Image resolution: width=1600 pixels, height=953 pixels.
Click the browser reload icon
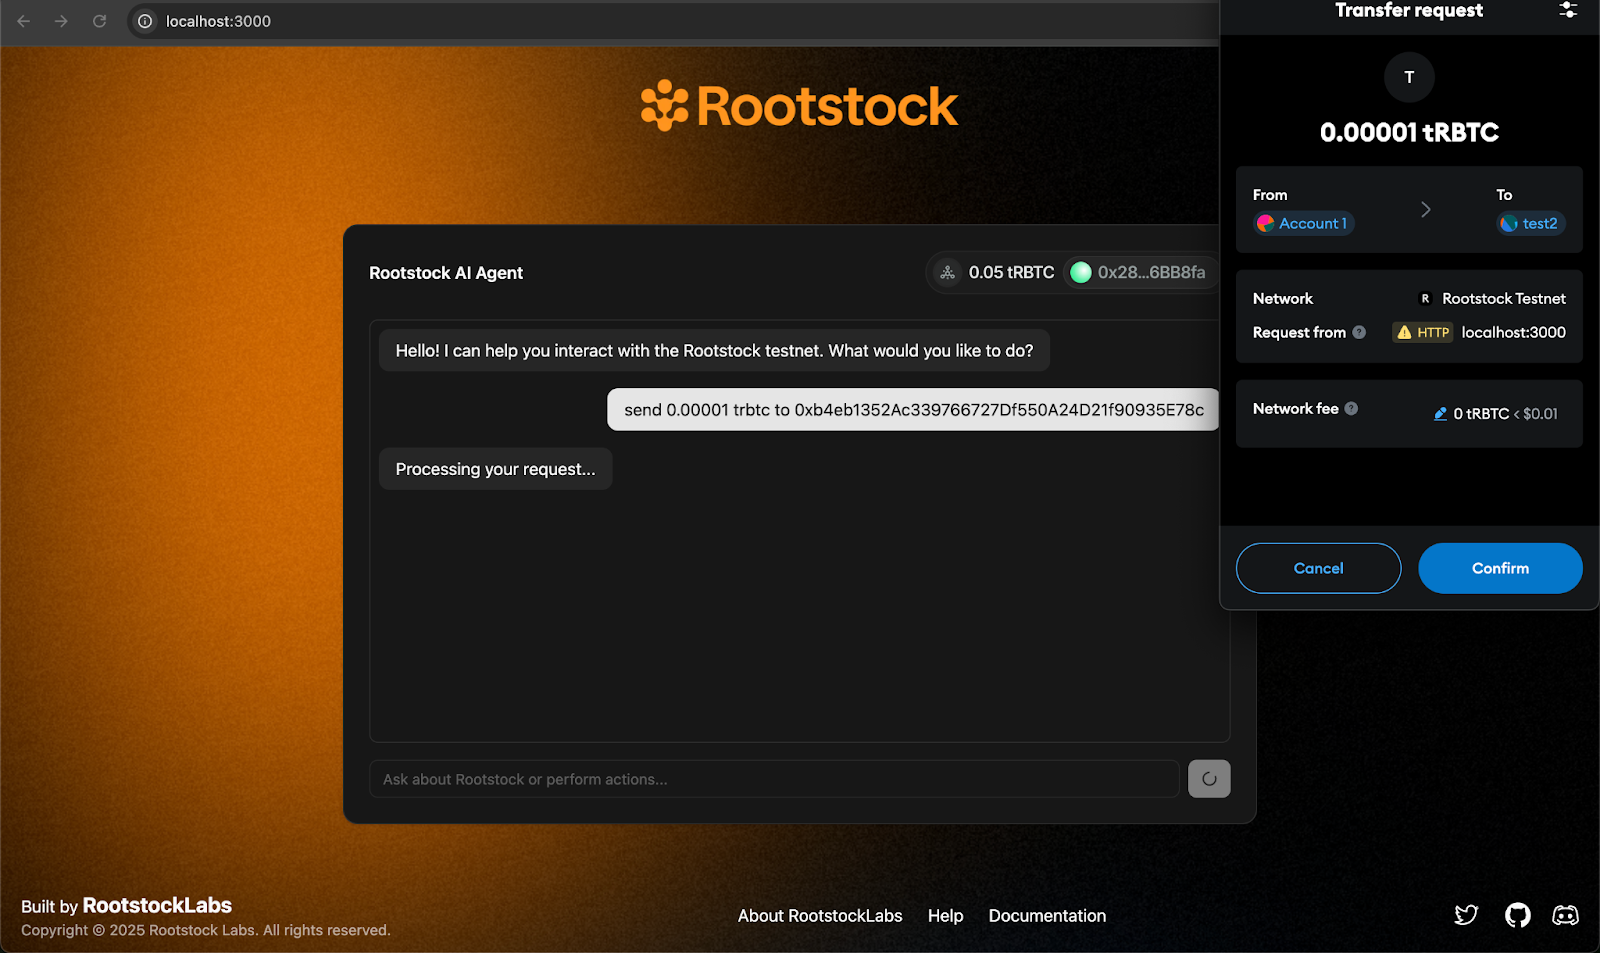click(99, 21)
